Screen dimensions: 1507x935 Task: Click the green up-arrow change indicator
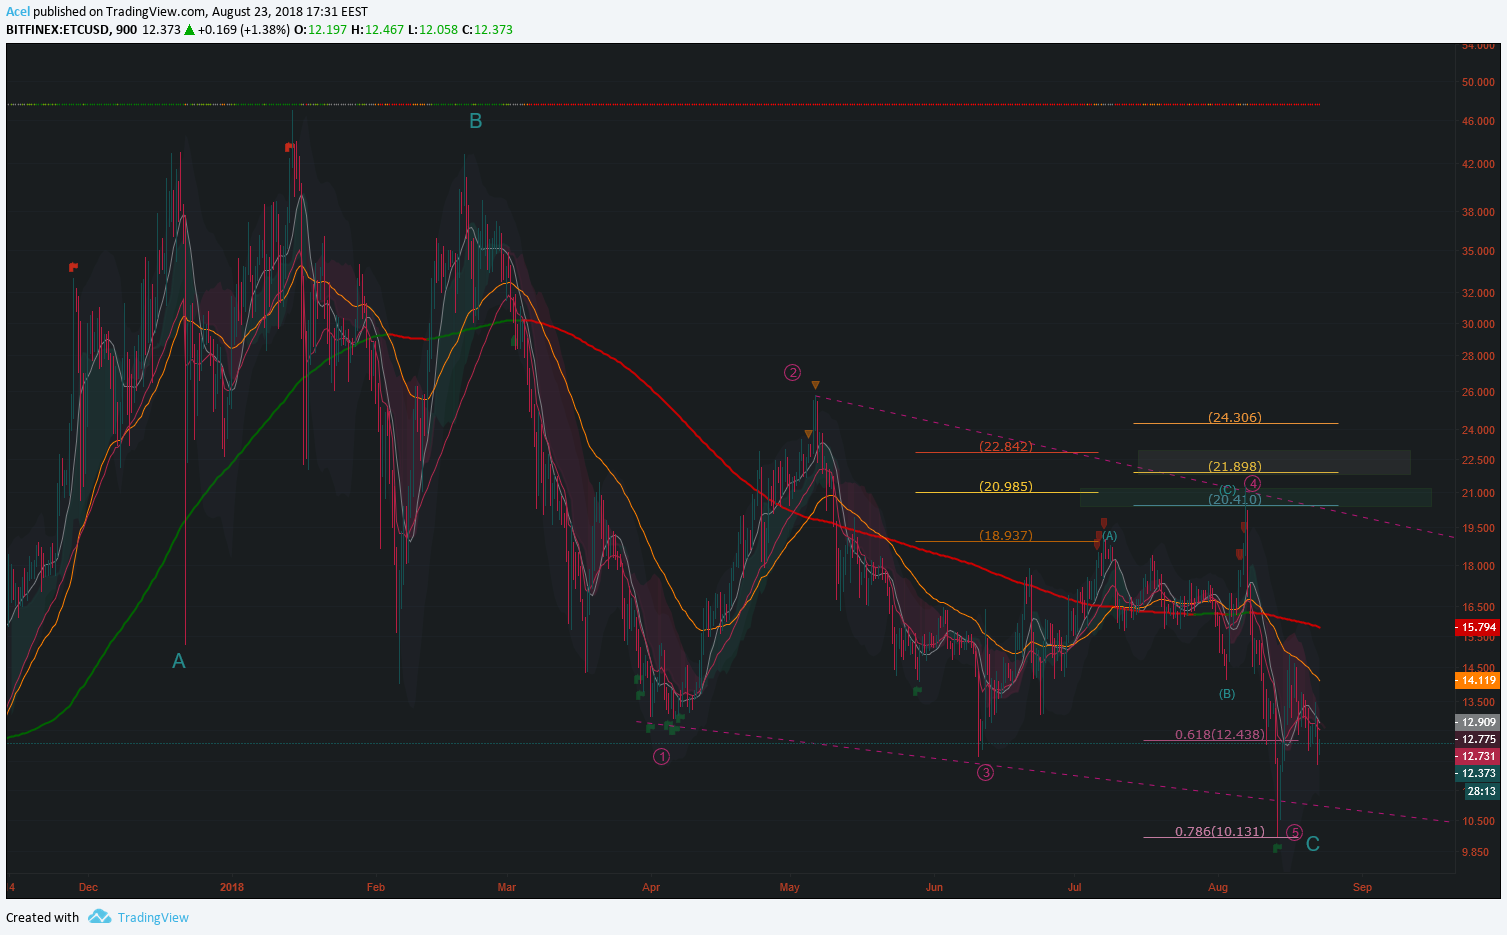click(189, 30)
